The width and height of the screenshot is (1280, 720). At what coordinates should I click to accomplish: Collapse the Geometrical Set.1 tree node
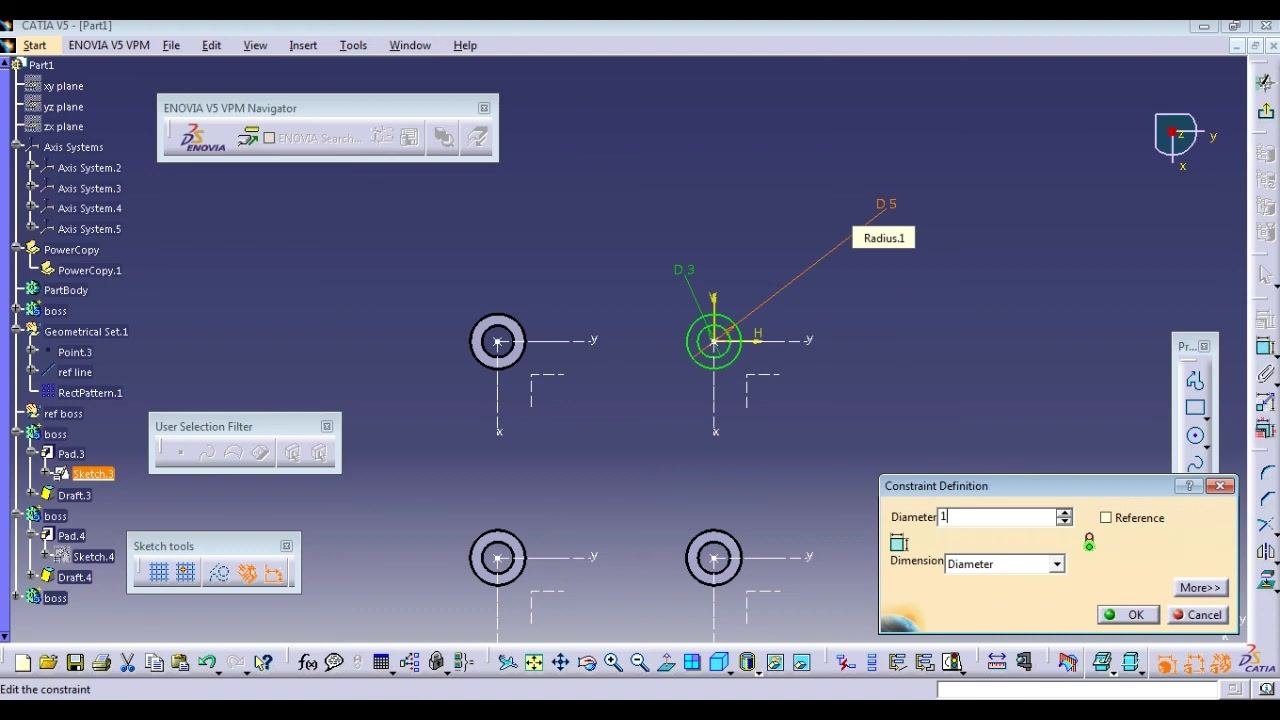[x=18, y=331]
